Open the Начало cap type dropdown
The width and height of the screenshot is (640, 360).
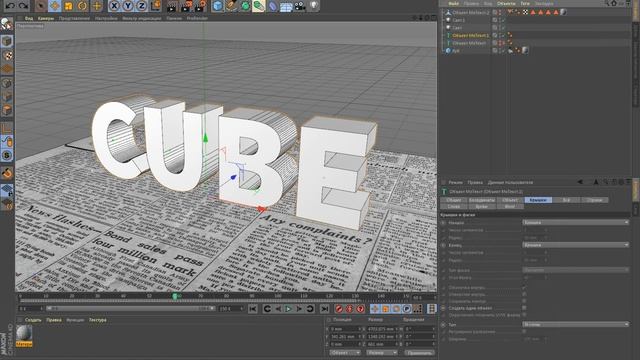tap(576, 222)
